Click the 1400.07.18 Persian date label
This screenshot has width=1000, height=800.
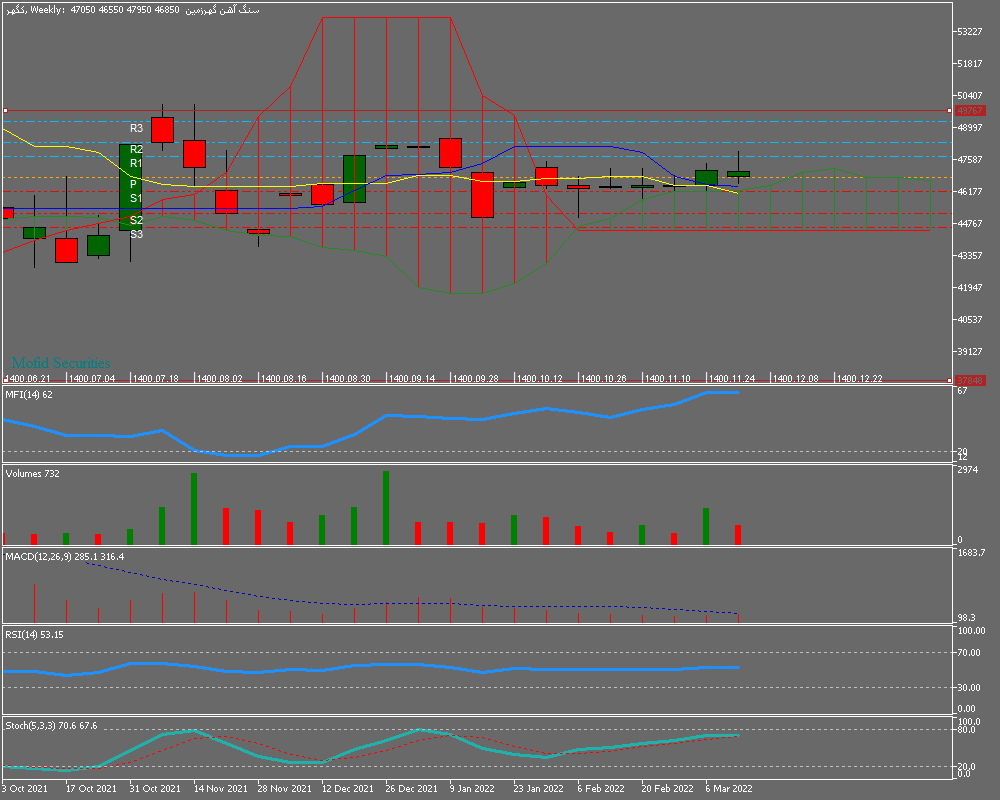click(x=155, y=378)
